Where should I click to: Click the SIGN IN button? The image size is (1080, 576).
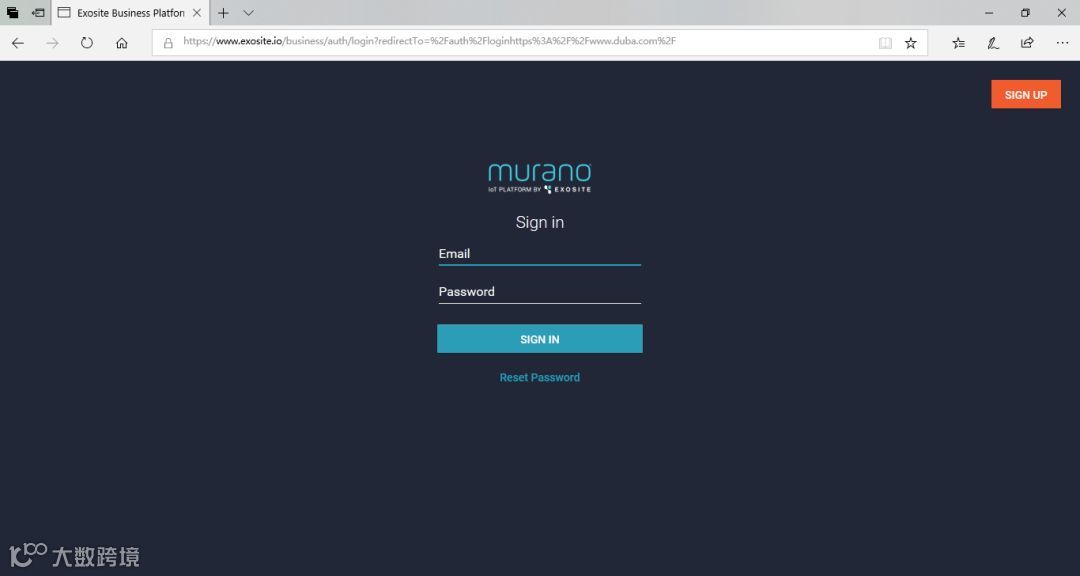[x=539, y=339]
